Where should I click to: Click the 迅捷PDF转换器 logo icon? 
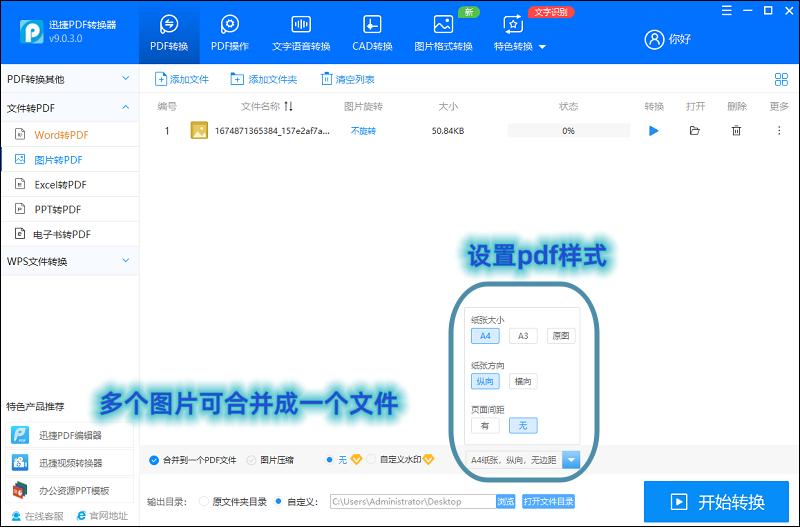pos(31,32)
